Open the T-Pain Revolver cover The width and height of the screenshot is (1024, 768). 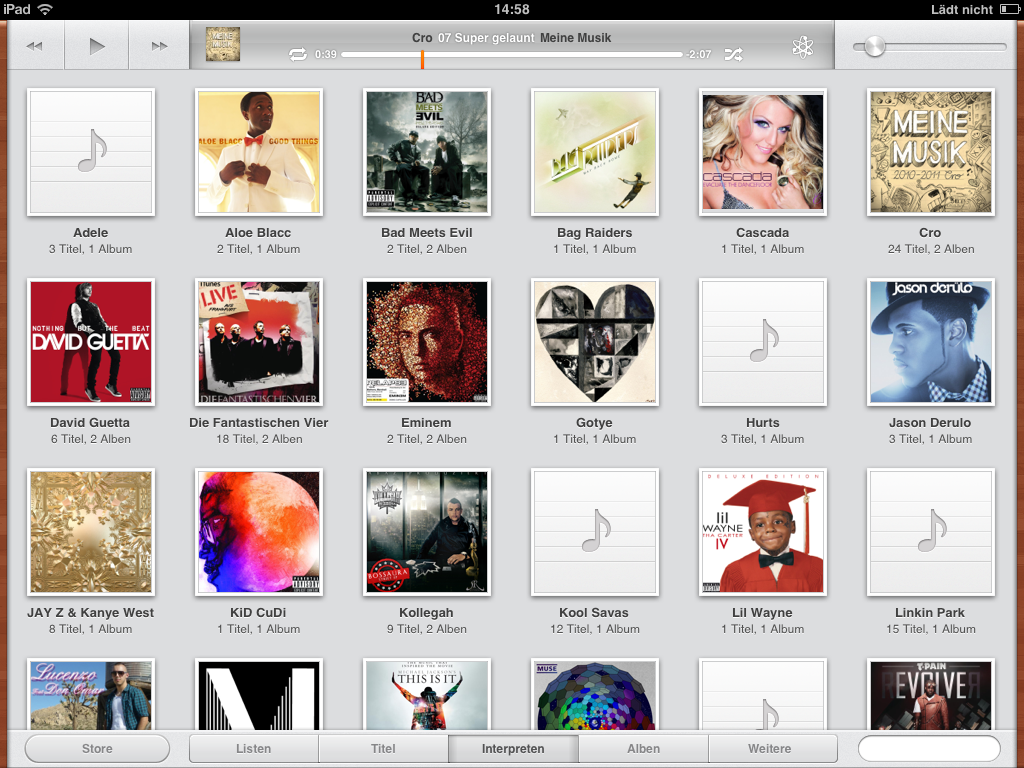(x=931, y=694)
